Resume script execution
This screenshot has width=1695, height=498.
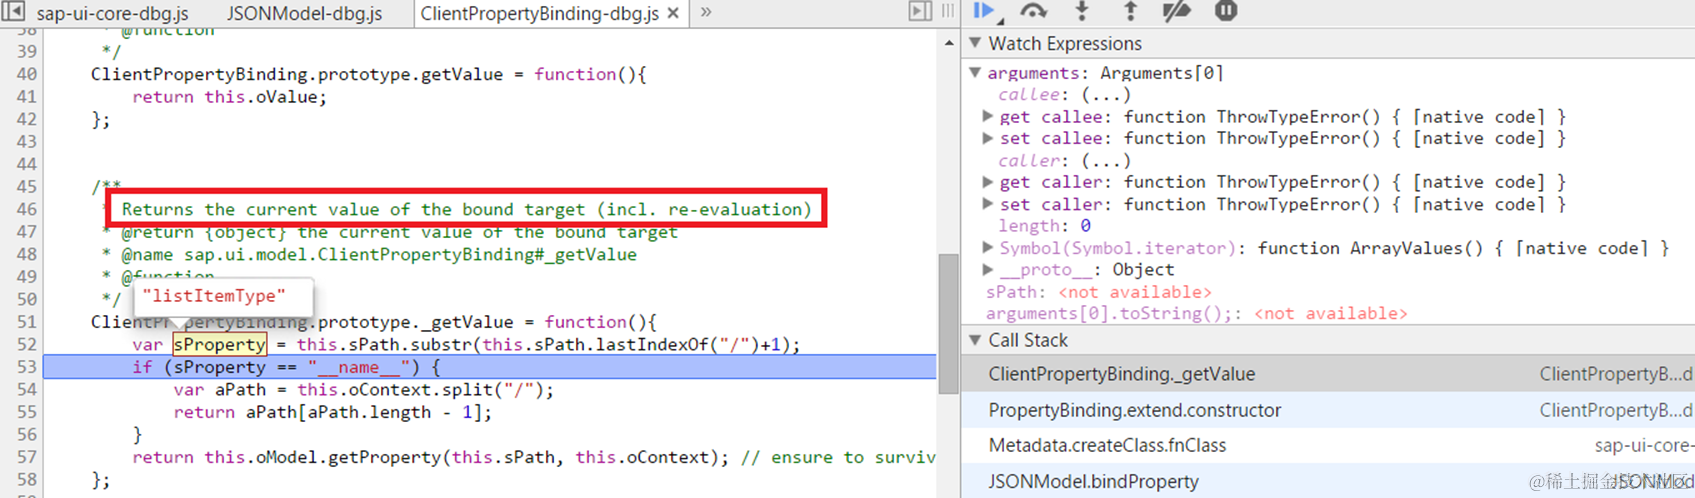tap(984, 11)
